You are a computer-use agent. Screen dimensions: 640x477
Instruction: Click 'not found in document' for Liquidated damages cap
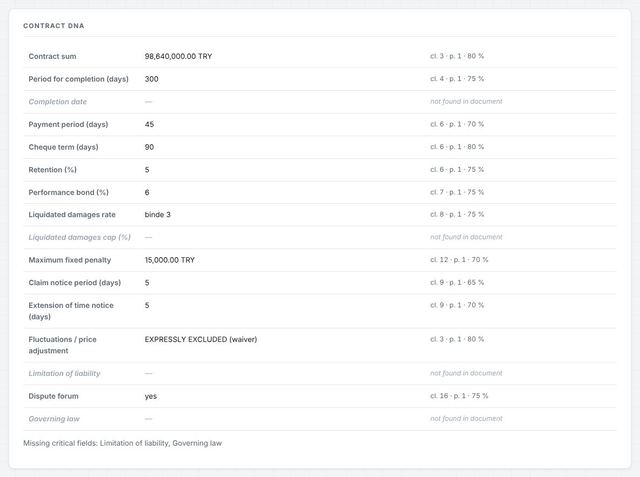(466, 237)
